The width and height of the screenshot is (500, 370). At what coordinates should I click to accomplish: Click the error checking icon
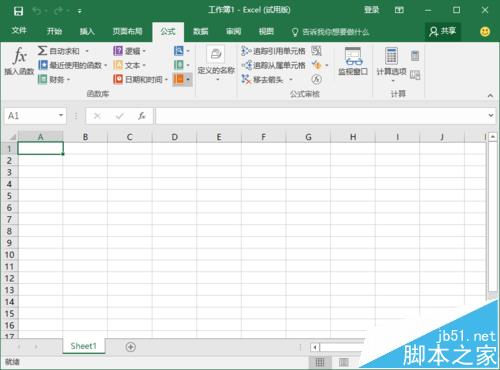click(x=316, y=65)
